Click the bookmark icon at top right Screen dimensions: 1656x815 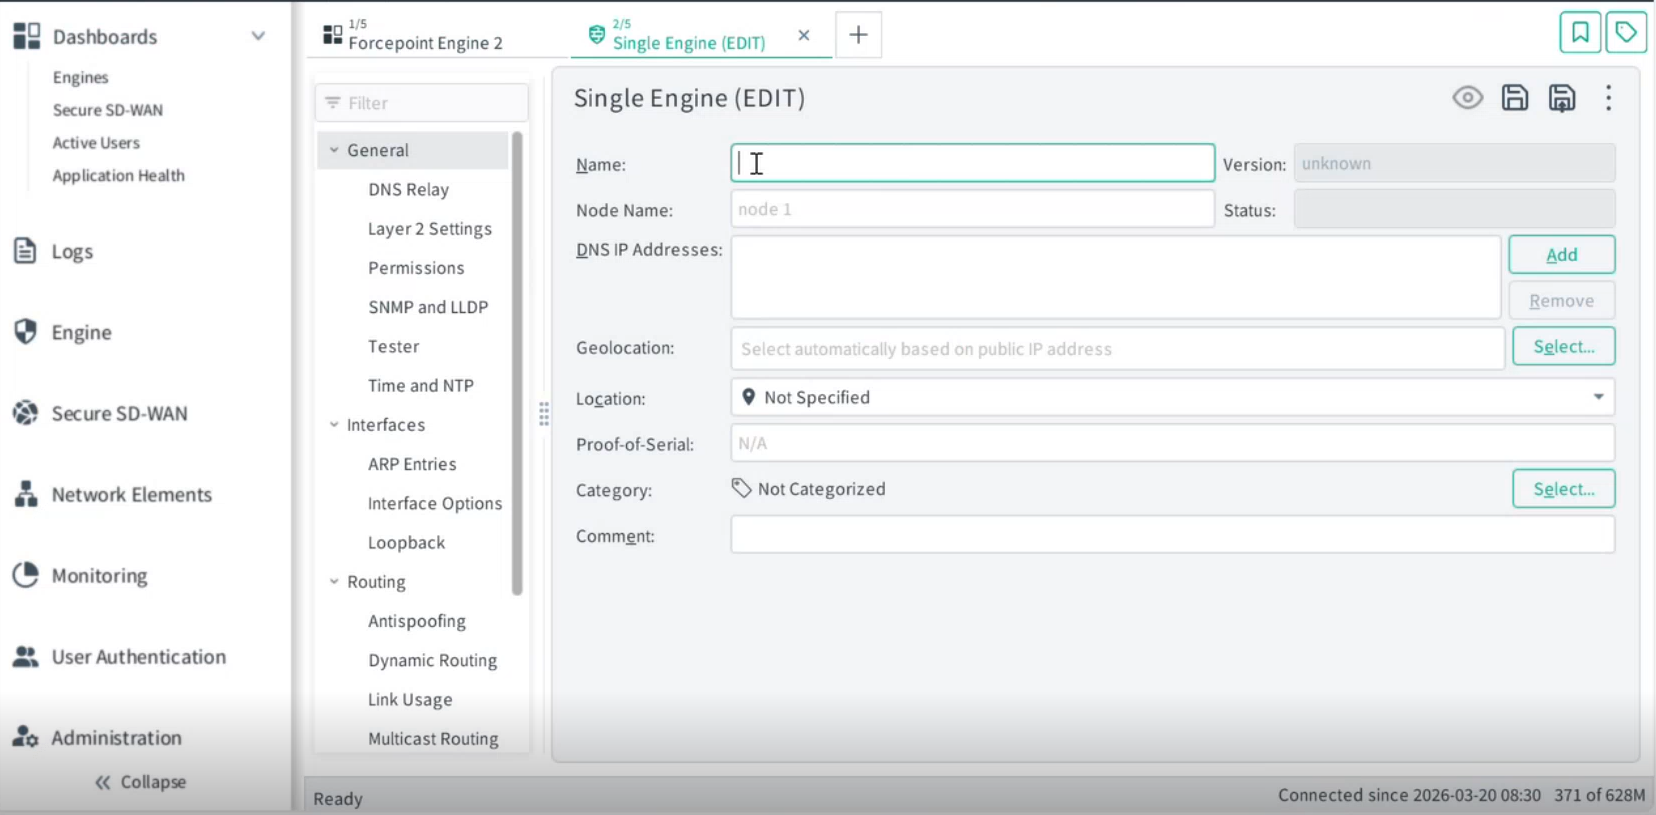[x=1580, y=32]
